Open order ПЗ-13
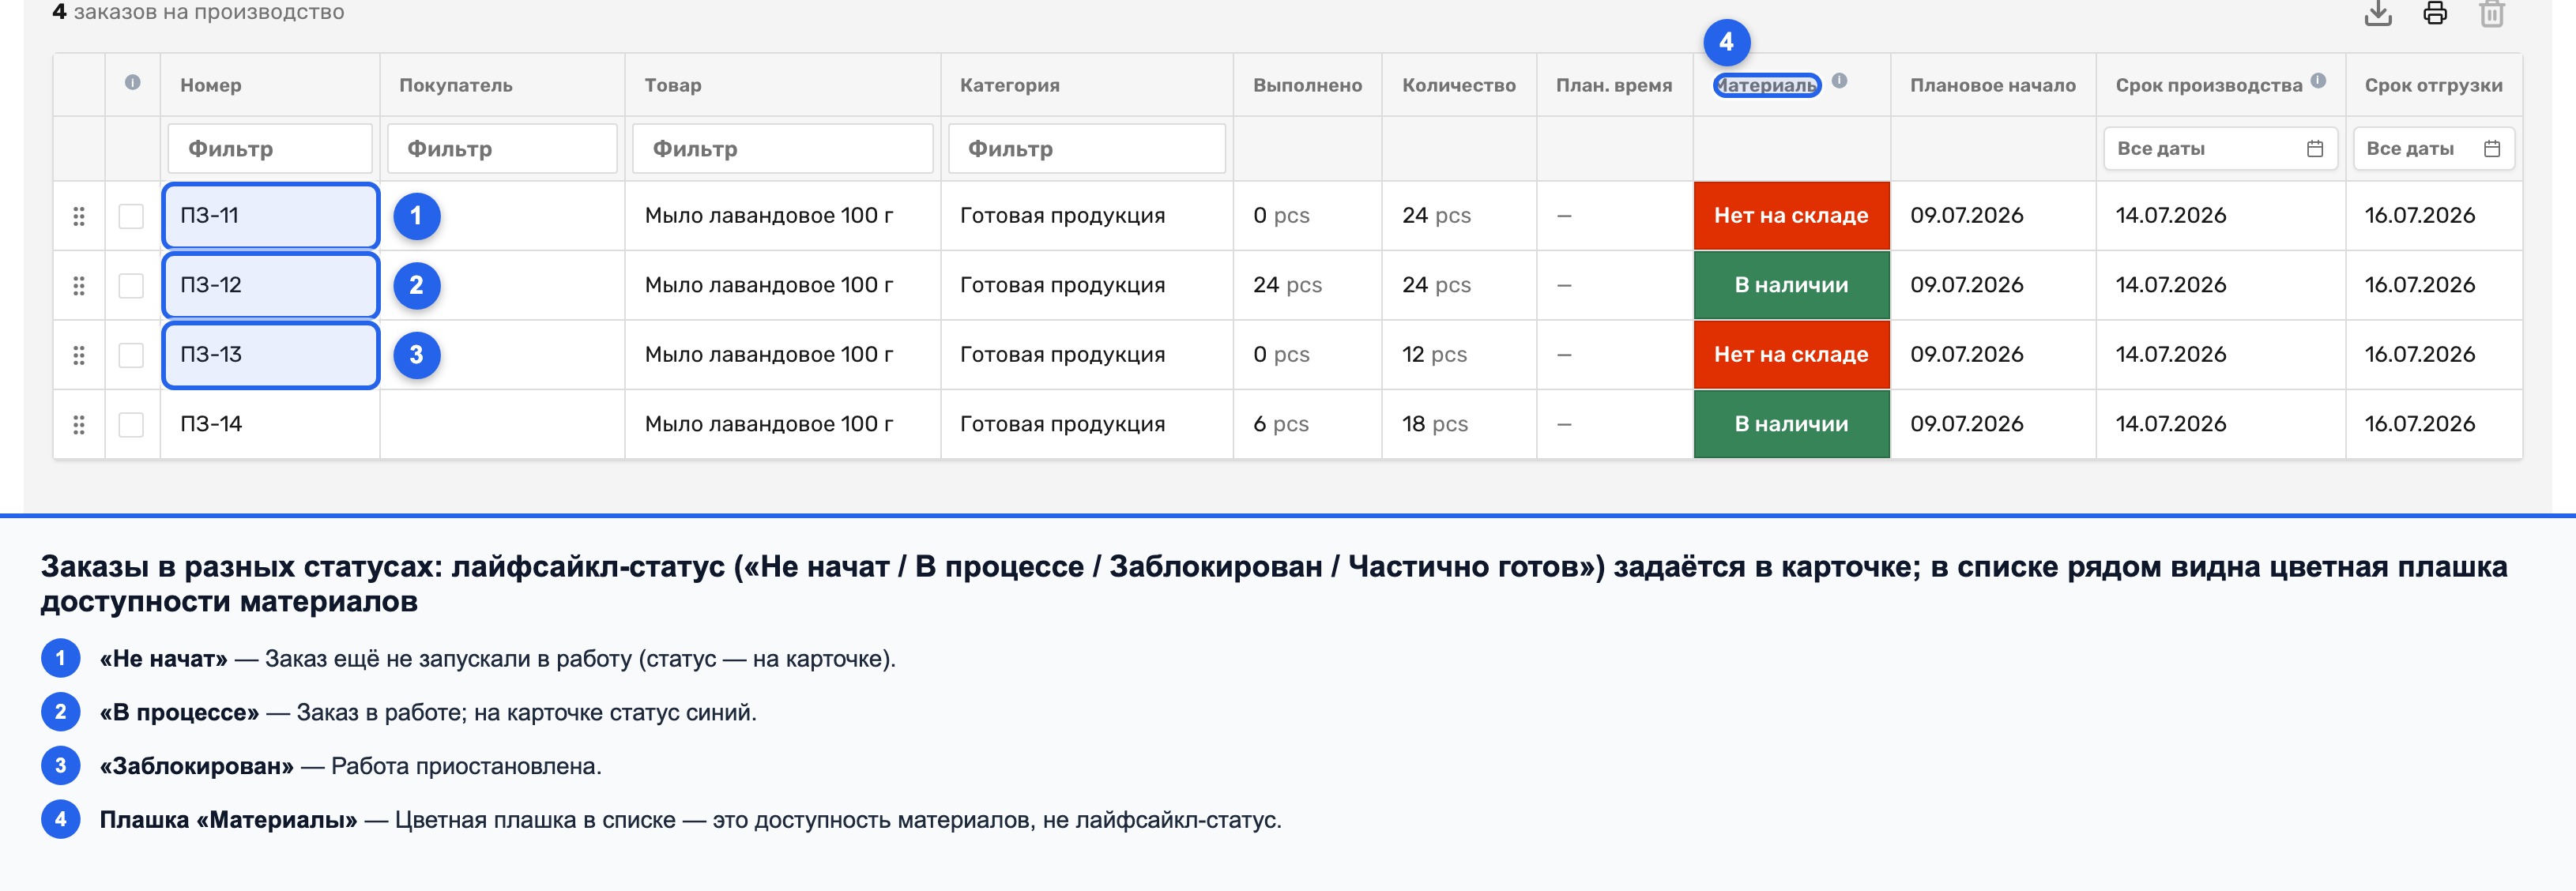 click(211, 354)
